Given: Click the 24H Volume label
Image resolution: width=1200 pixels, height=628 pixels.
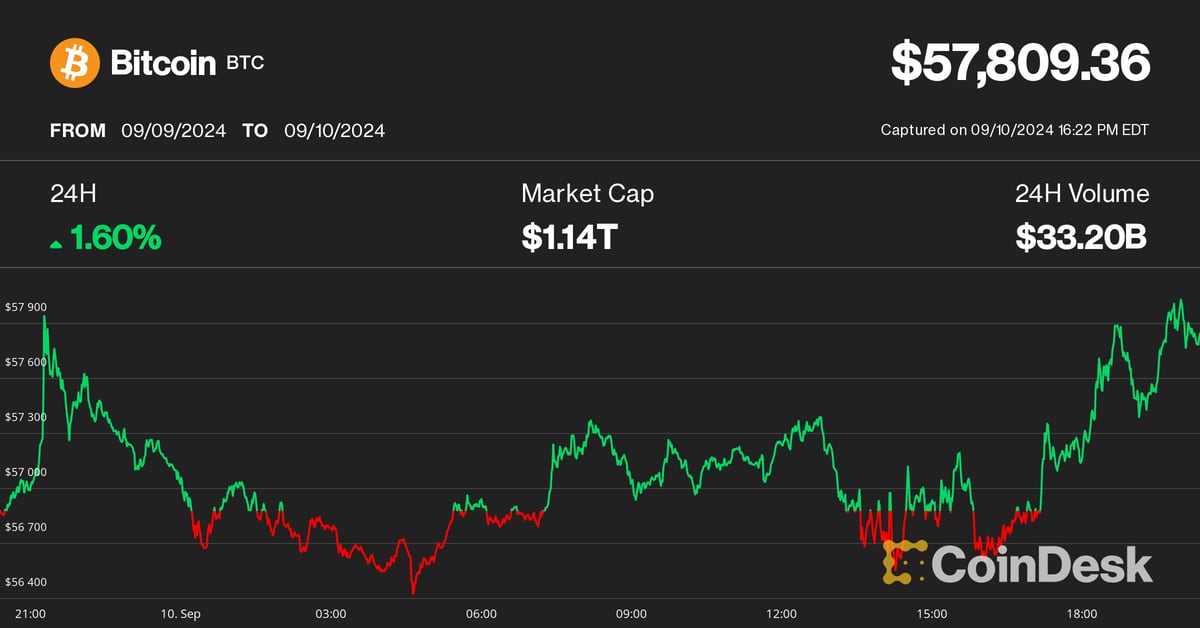Looking at the screenshot, I should [1082, 194].
